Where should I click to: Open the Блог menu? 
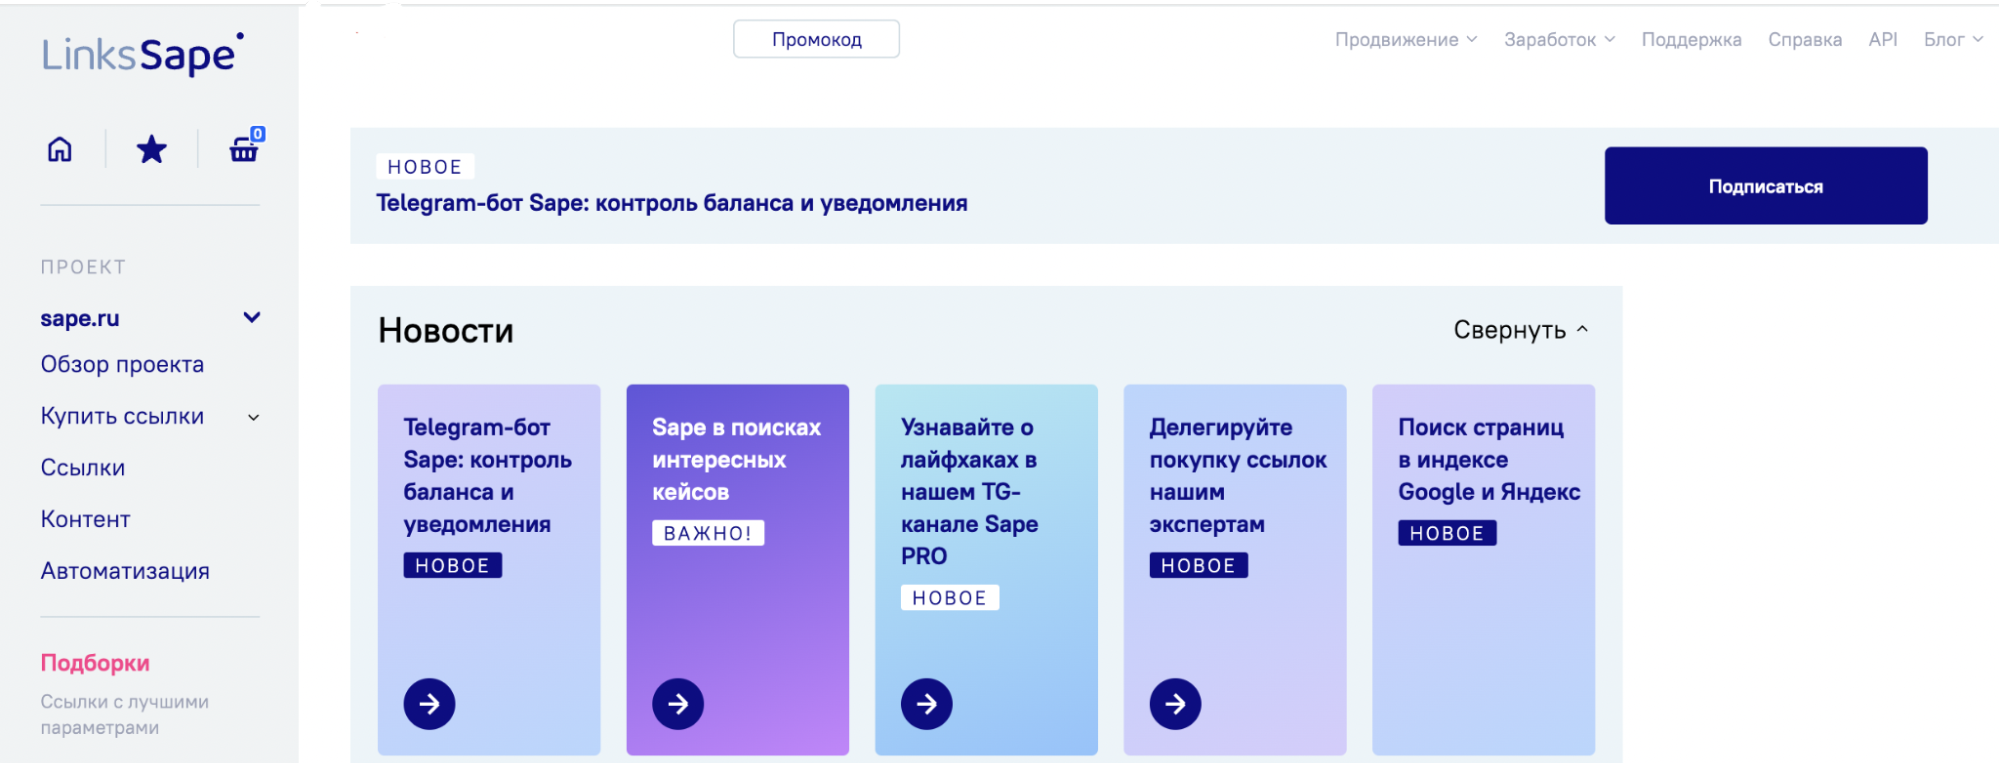1952,40
